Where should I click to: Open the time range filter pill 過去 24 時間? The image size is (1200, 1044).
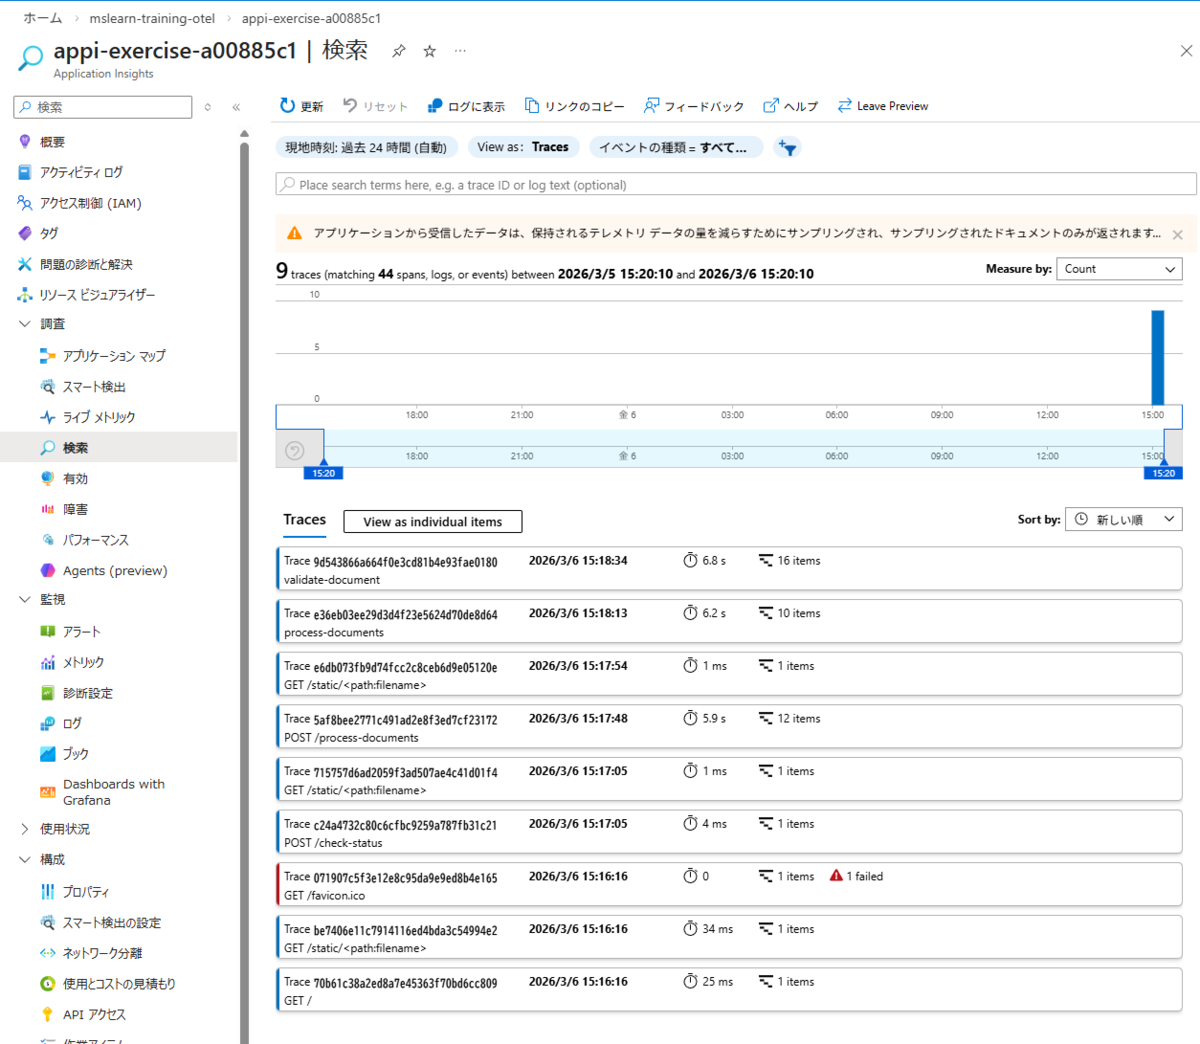point(366,148)
